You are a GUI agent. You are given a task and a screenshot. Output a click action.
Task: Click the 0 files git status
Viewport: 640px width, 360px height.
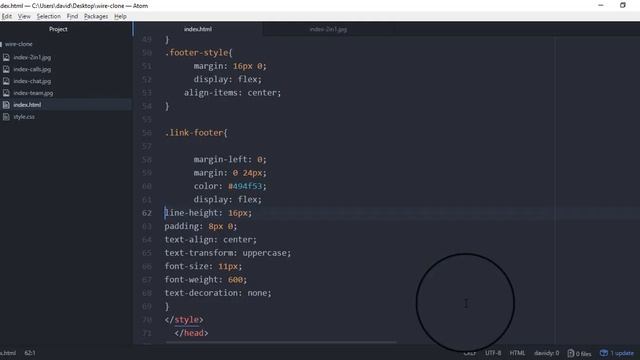pyautogui.click(x=579, y=353)
